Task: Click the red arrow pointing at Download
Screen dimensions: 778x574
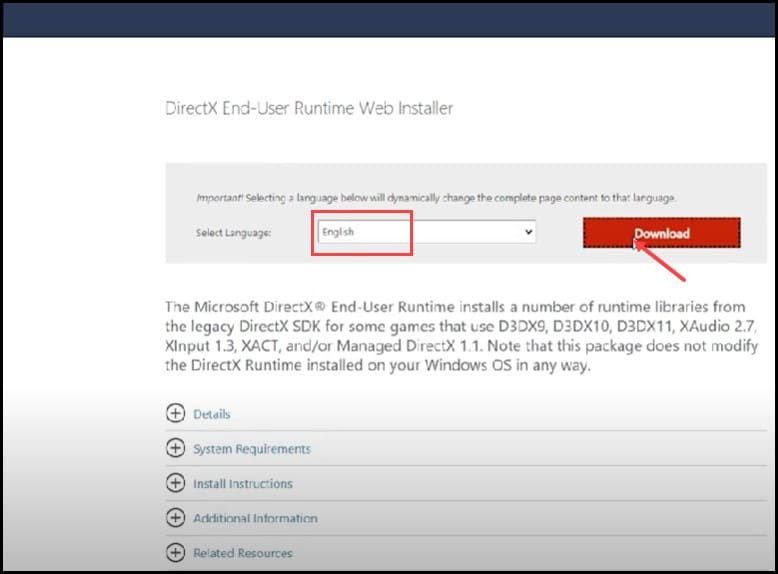Action: (x=665, y=262)
